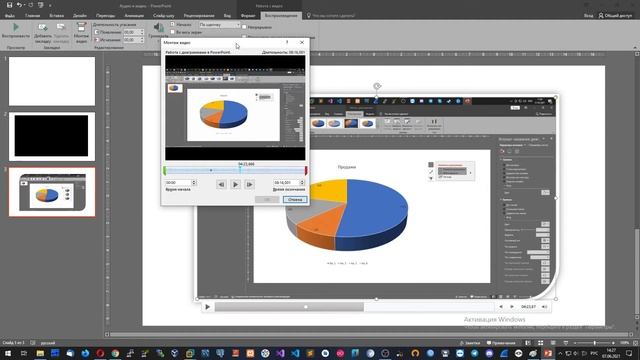The width and height of the screenshot is (640, 360).
Task: Play the video in trim dialog
Action: pos(236,184)
